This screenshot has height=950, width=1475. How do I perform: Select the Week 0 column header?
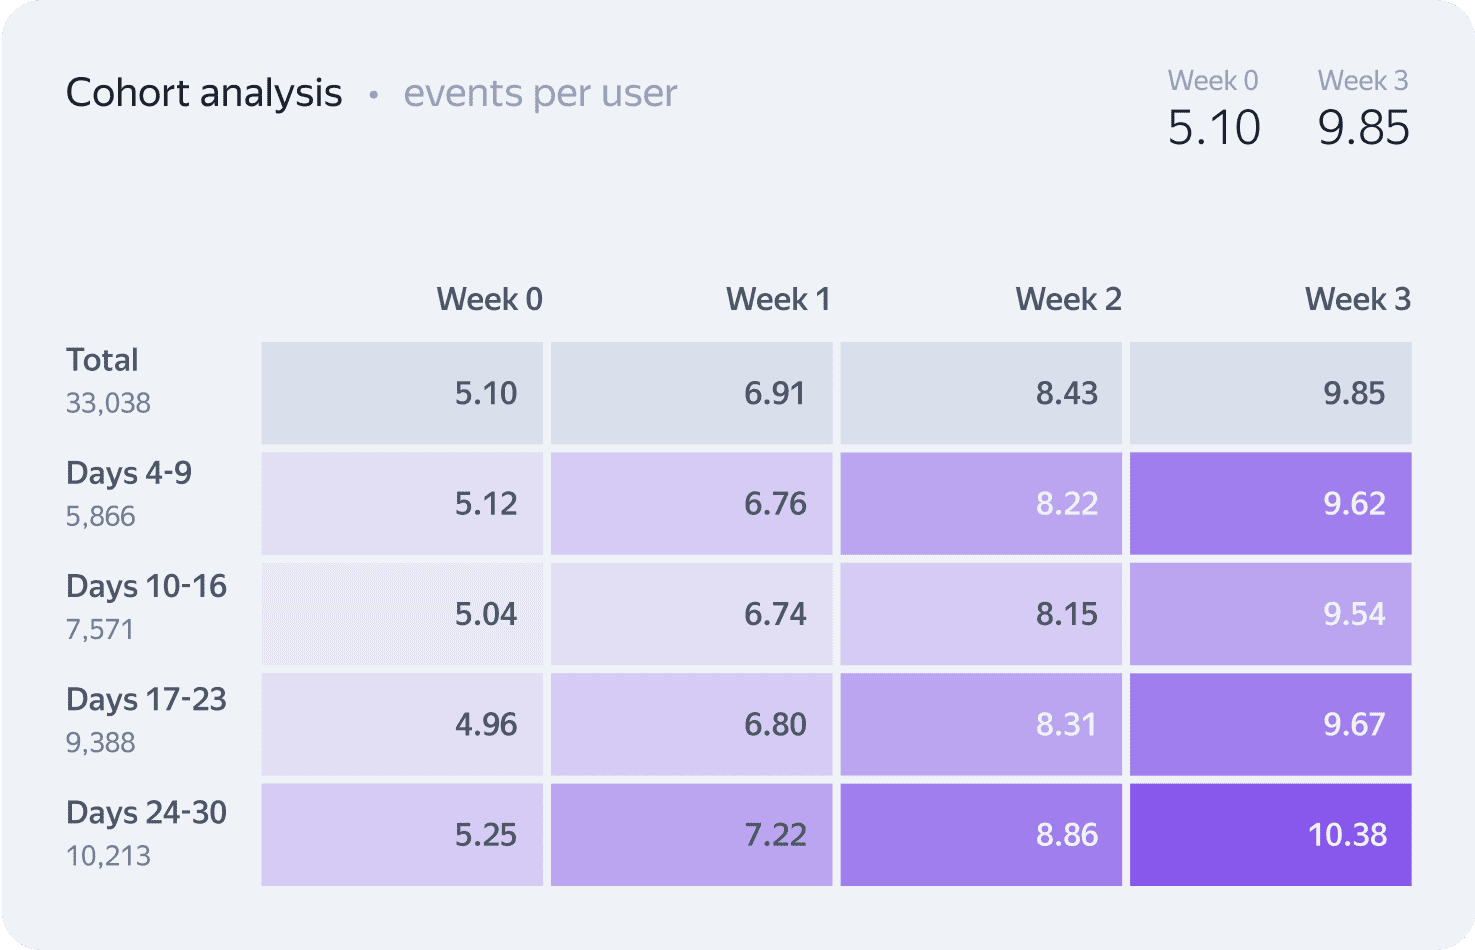[x=489, y=299]
